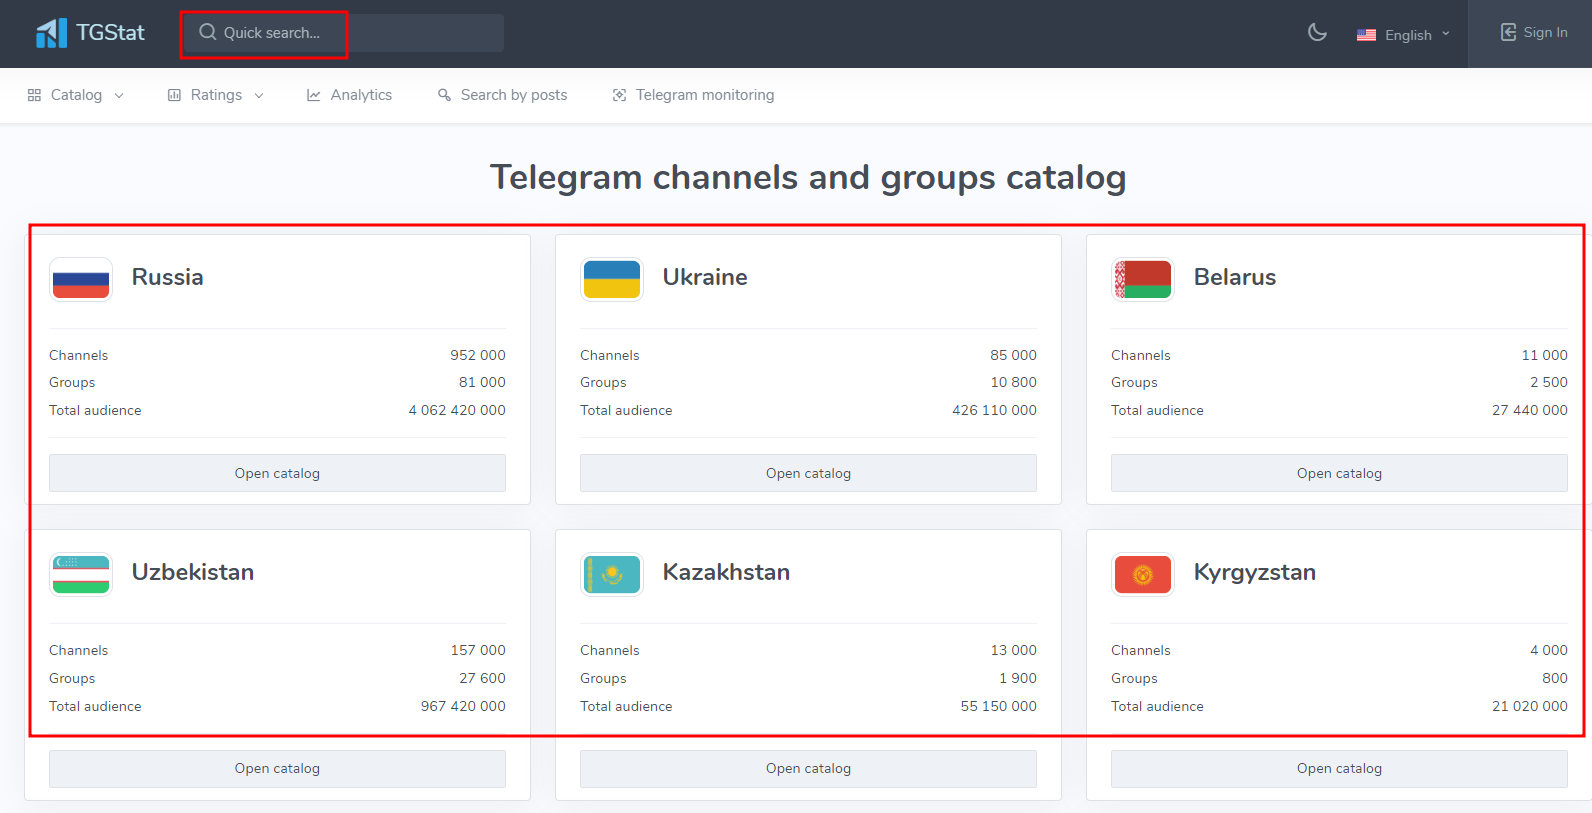Viewport: 1592px width, 813px height.
Task: Select Ukraine groups count 10 800
Action: point(1013,382)
